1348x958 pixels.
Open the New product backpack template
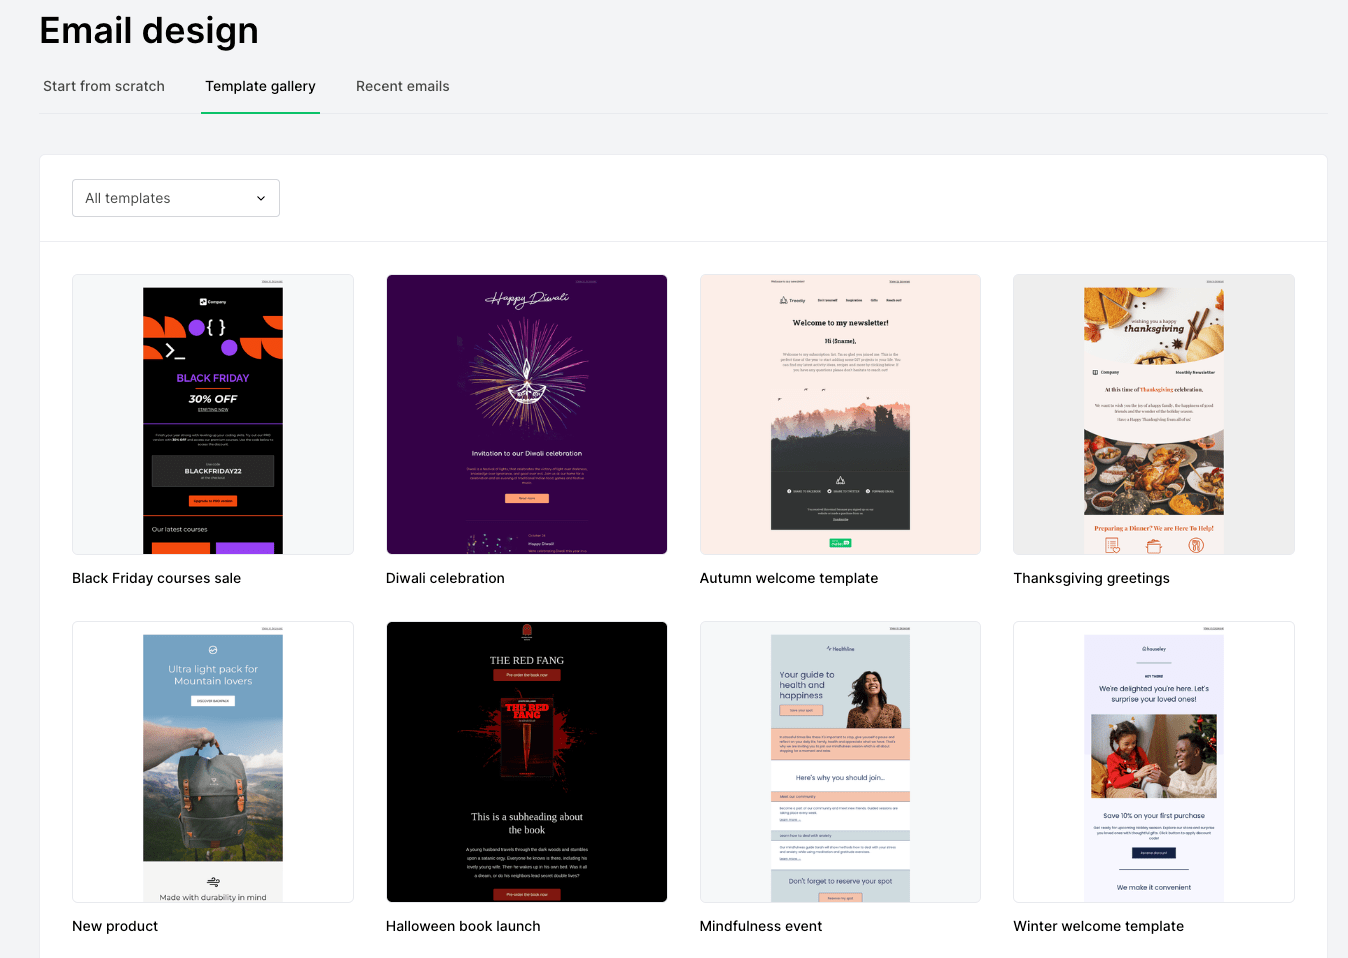pyautogui.click(x=213, y=762)
